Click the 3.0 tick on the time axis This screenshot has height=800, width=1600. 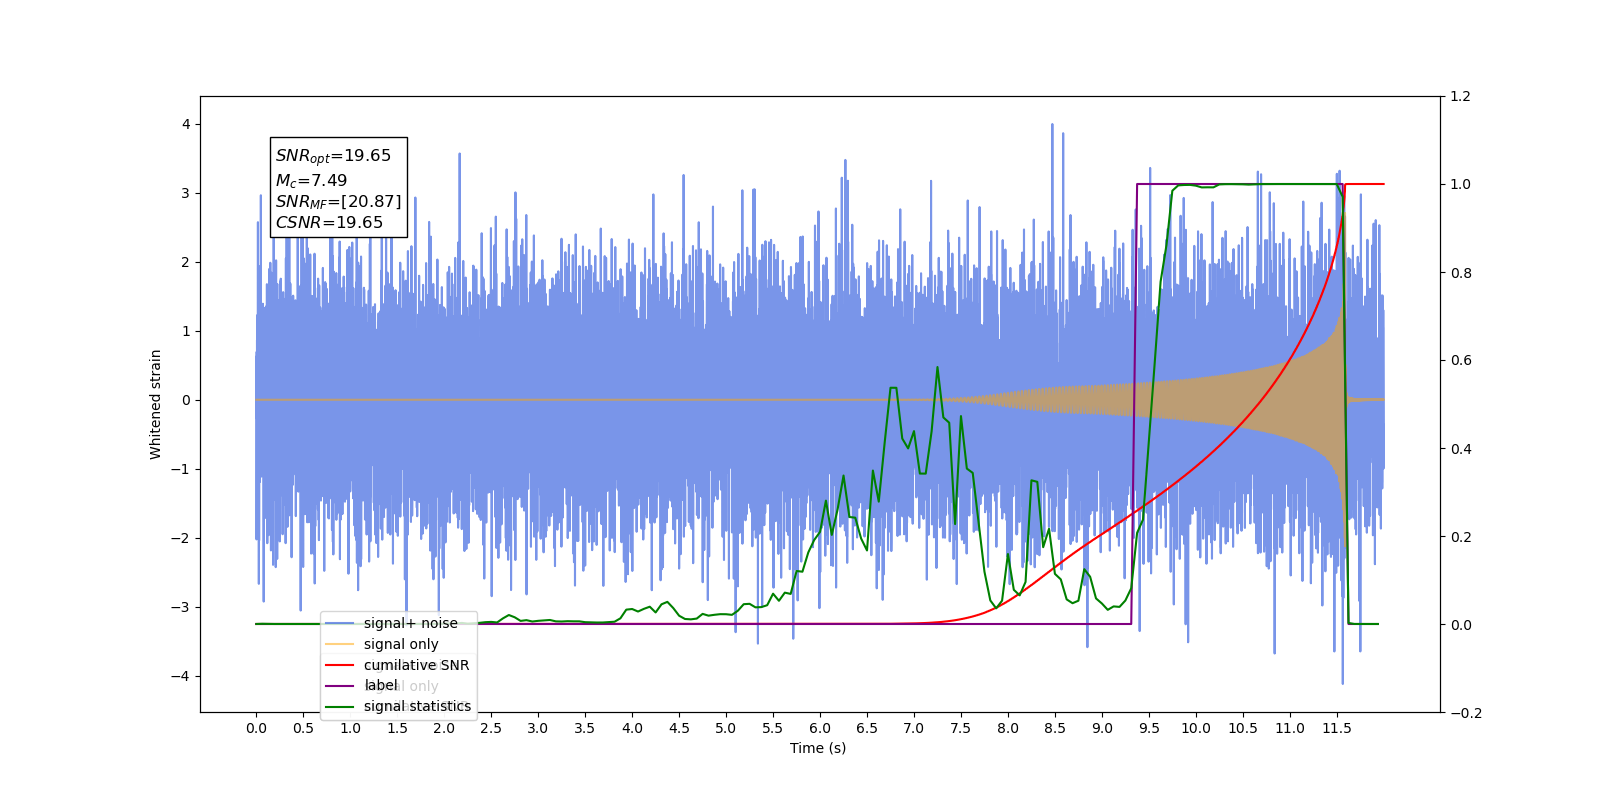point(538,728)
